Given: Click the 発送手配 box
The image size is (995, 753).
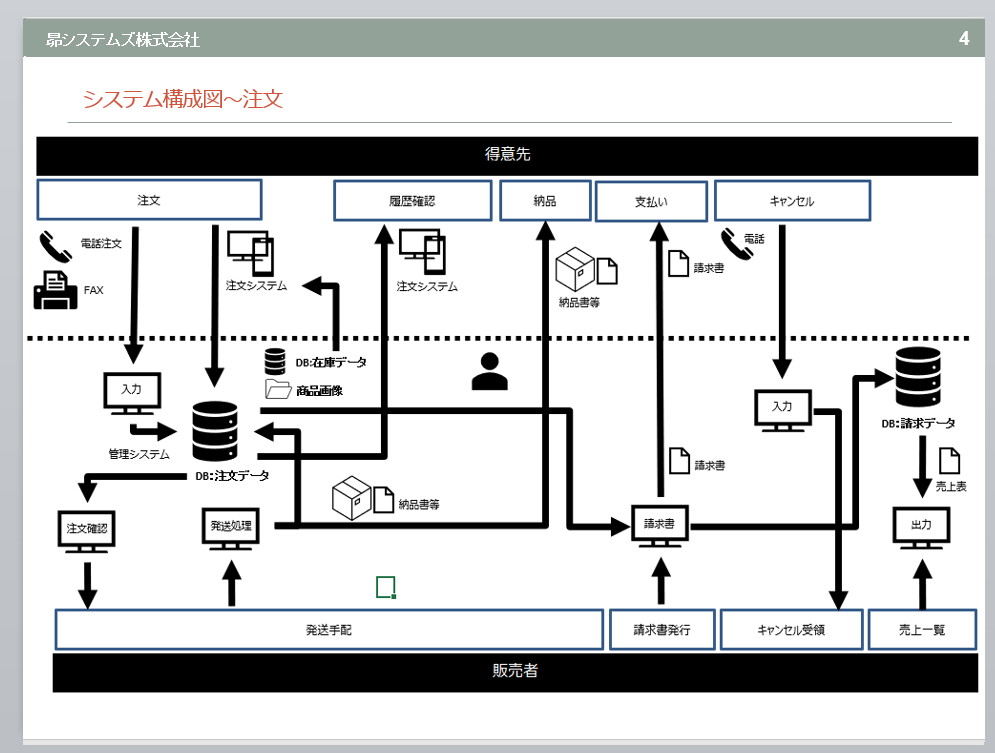Looking at the screenshot, I should pos(329,630).
